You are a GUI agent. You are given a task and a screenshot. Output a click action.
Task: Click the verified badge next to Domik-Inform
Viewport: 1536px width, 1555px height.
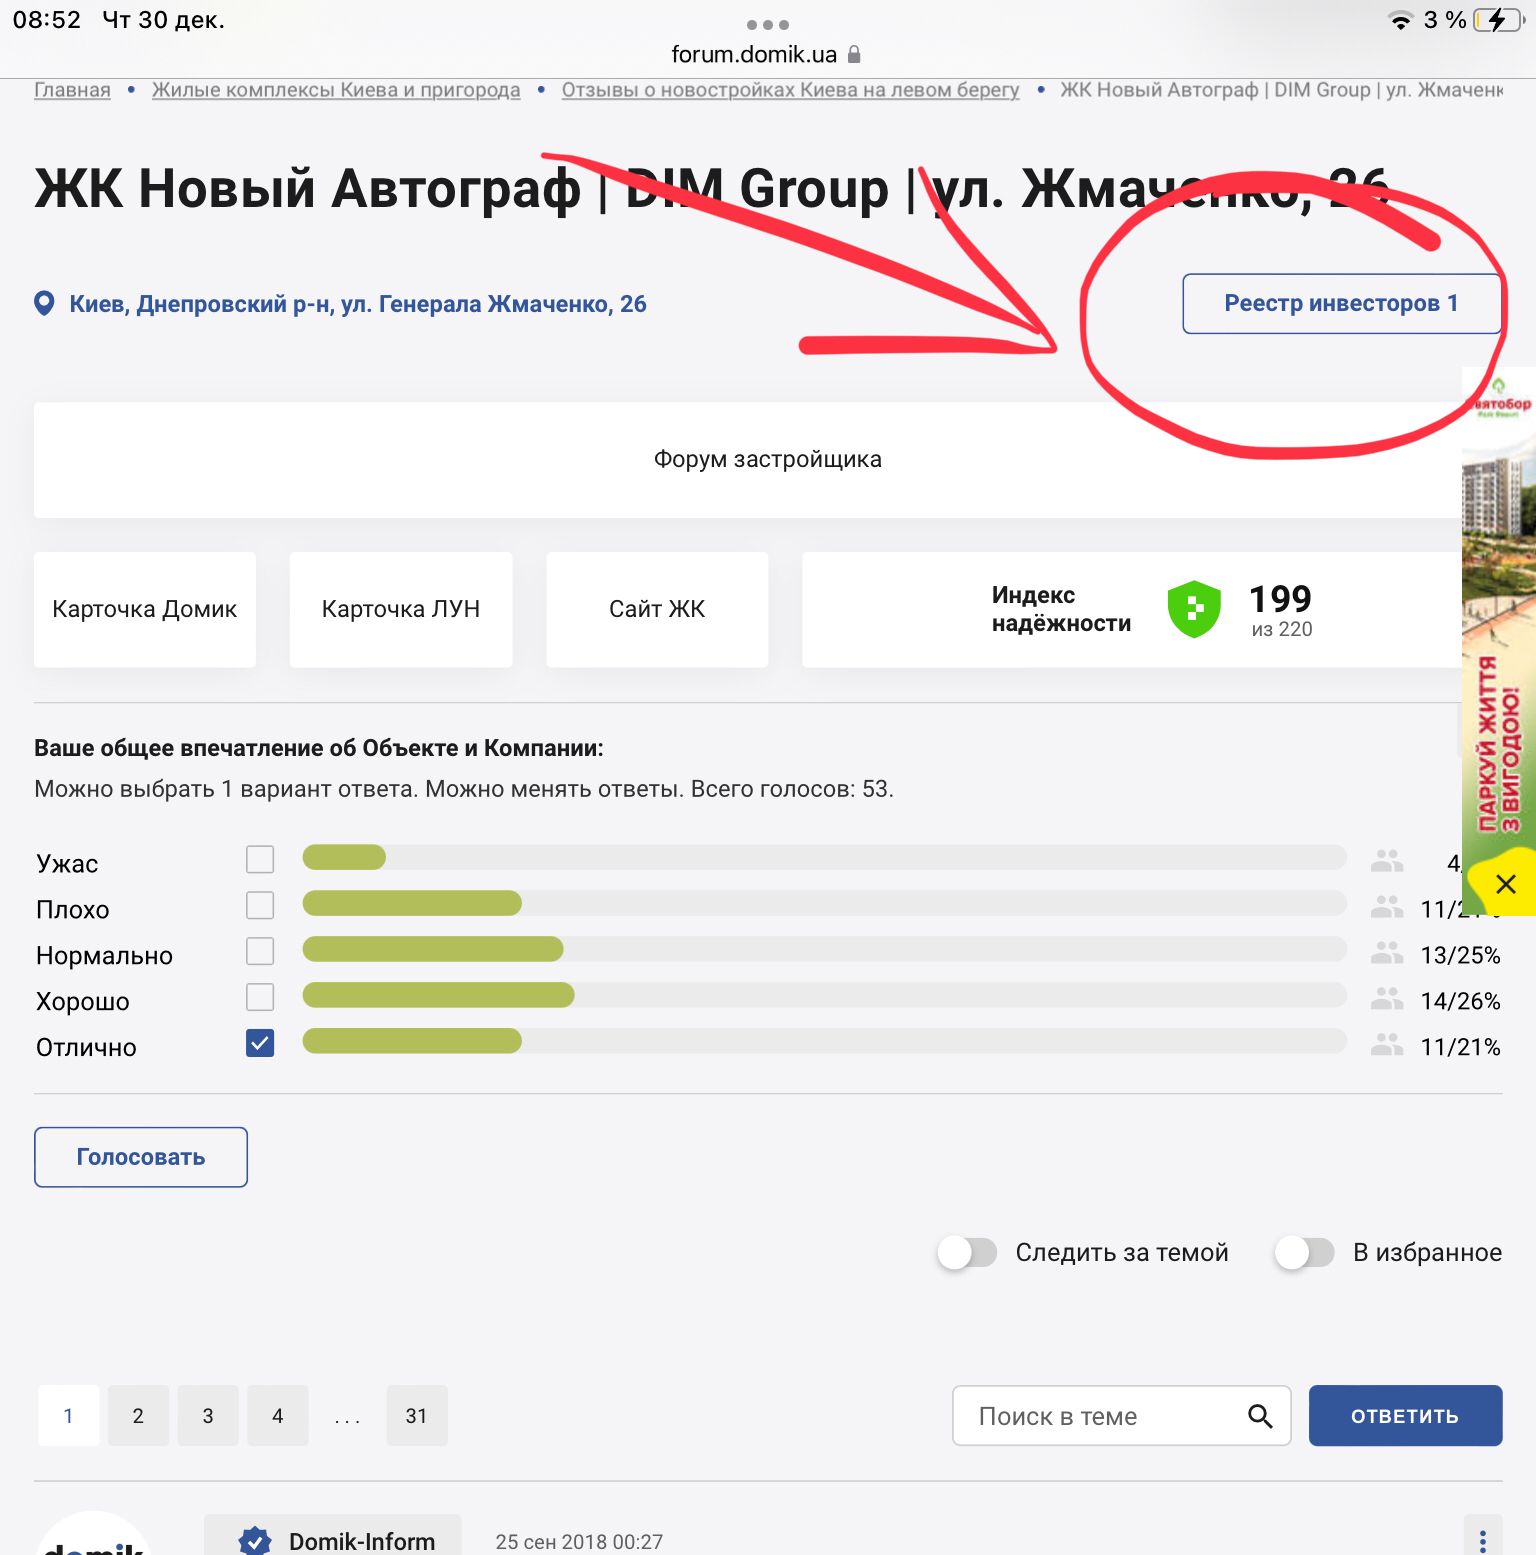pos(255,1541)
